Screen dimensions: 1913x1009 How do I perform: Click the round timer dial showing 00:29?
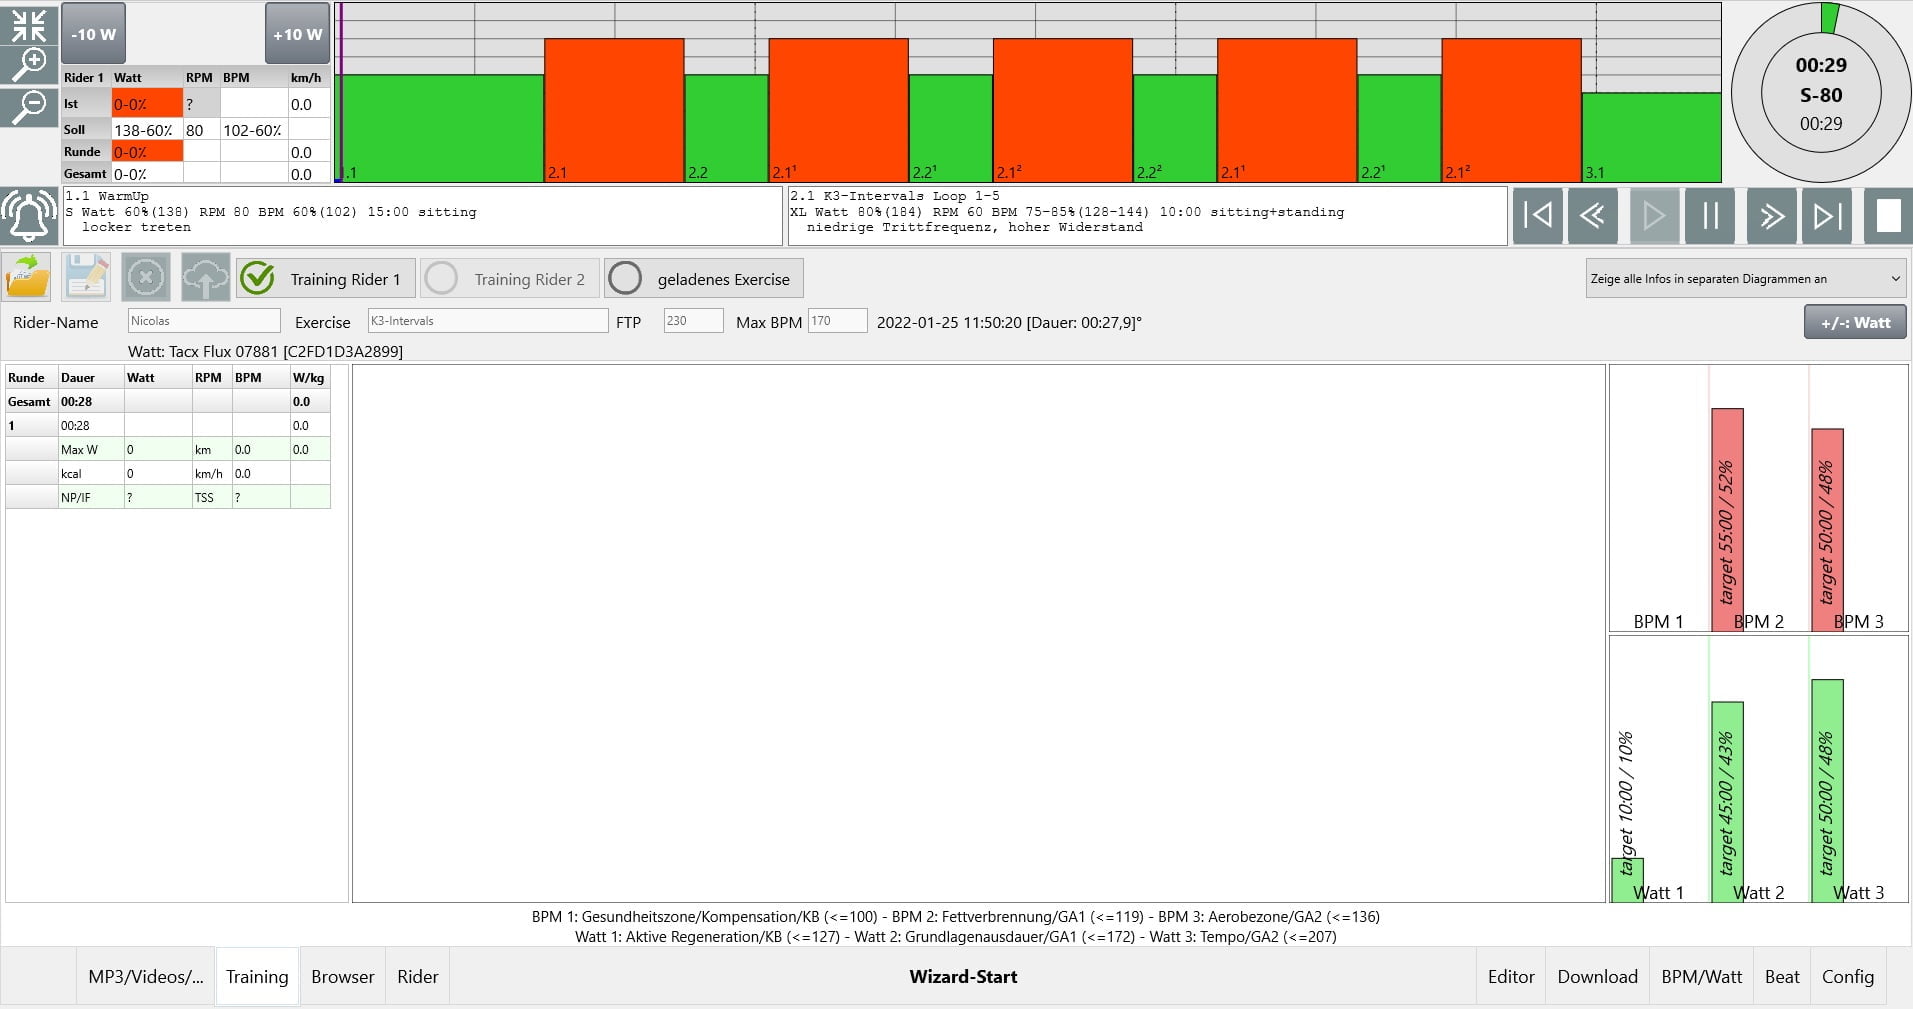pos(1820,94)
